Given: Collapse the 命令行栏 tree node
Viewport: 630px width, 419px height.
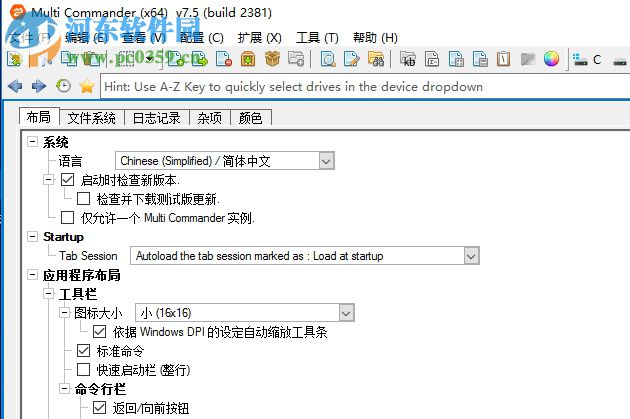Looking at the screenshot, I should point(64,388).
